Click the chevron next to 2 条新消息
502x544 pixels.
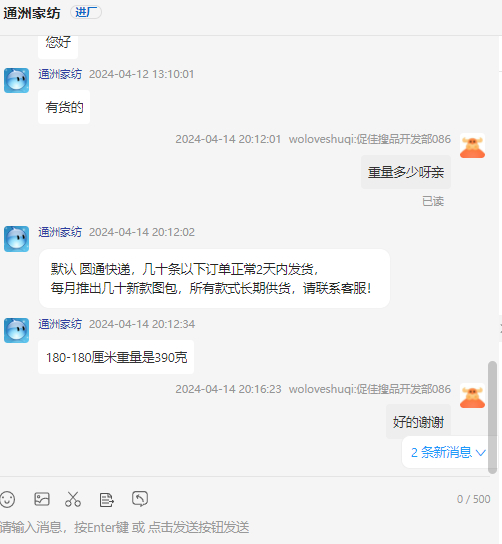480,453
